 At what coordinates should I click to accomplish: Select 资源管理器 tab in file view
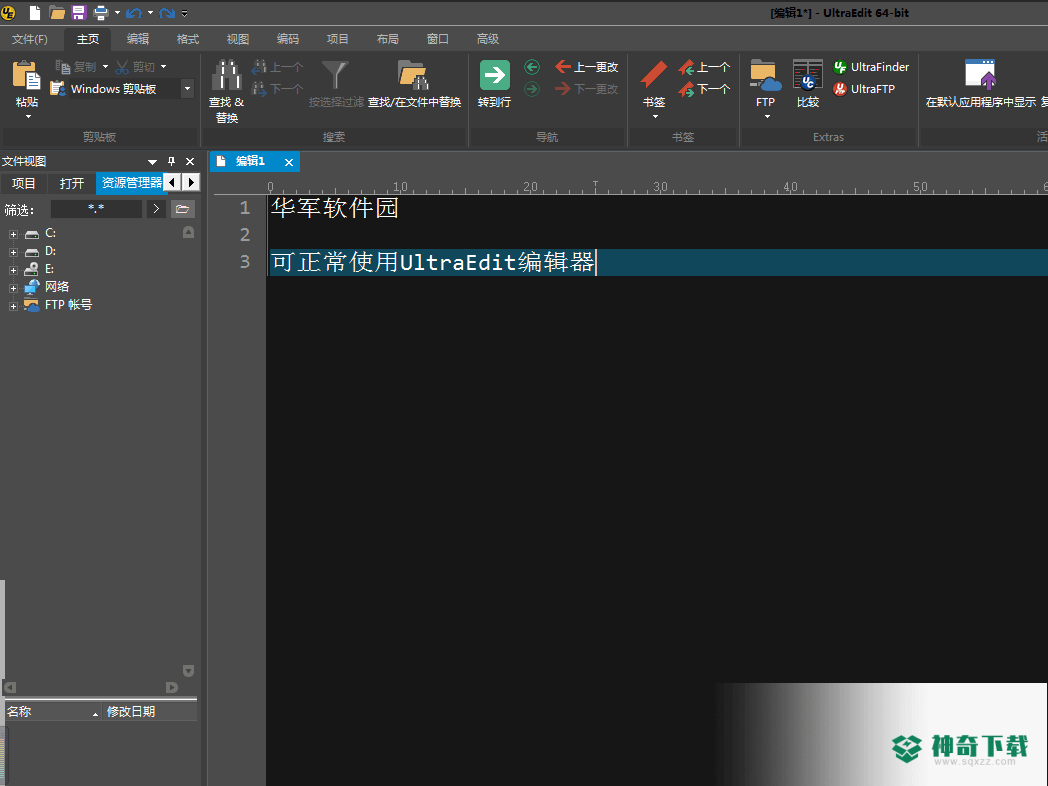(x=131, y=182)
